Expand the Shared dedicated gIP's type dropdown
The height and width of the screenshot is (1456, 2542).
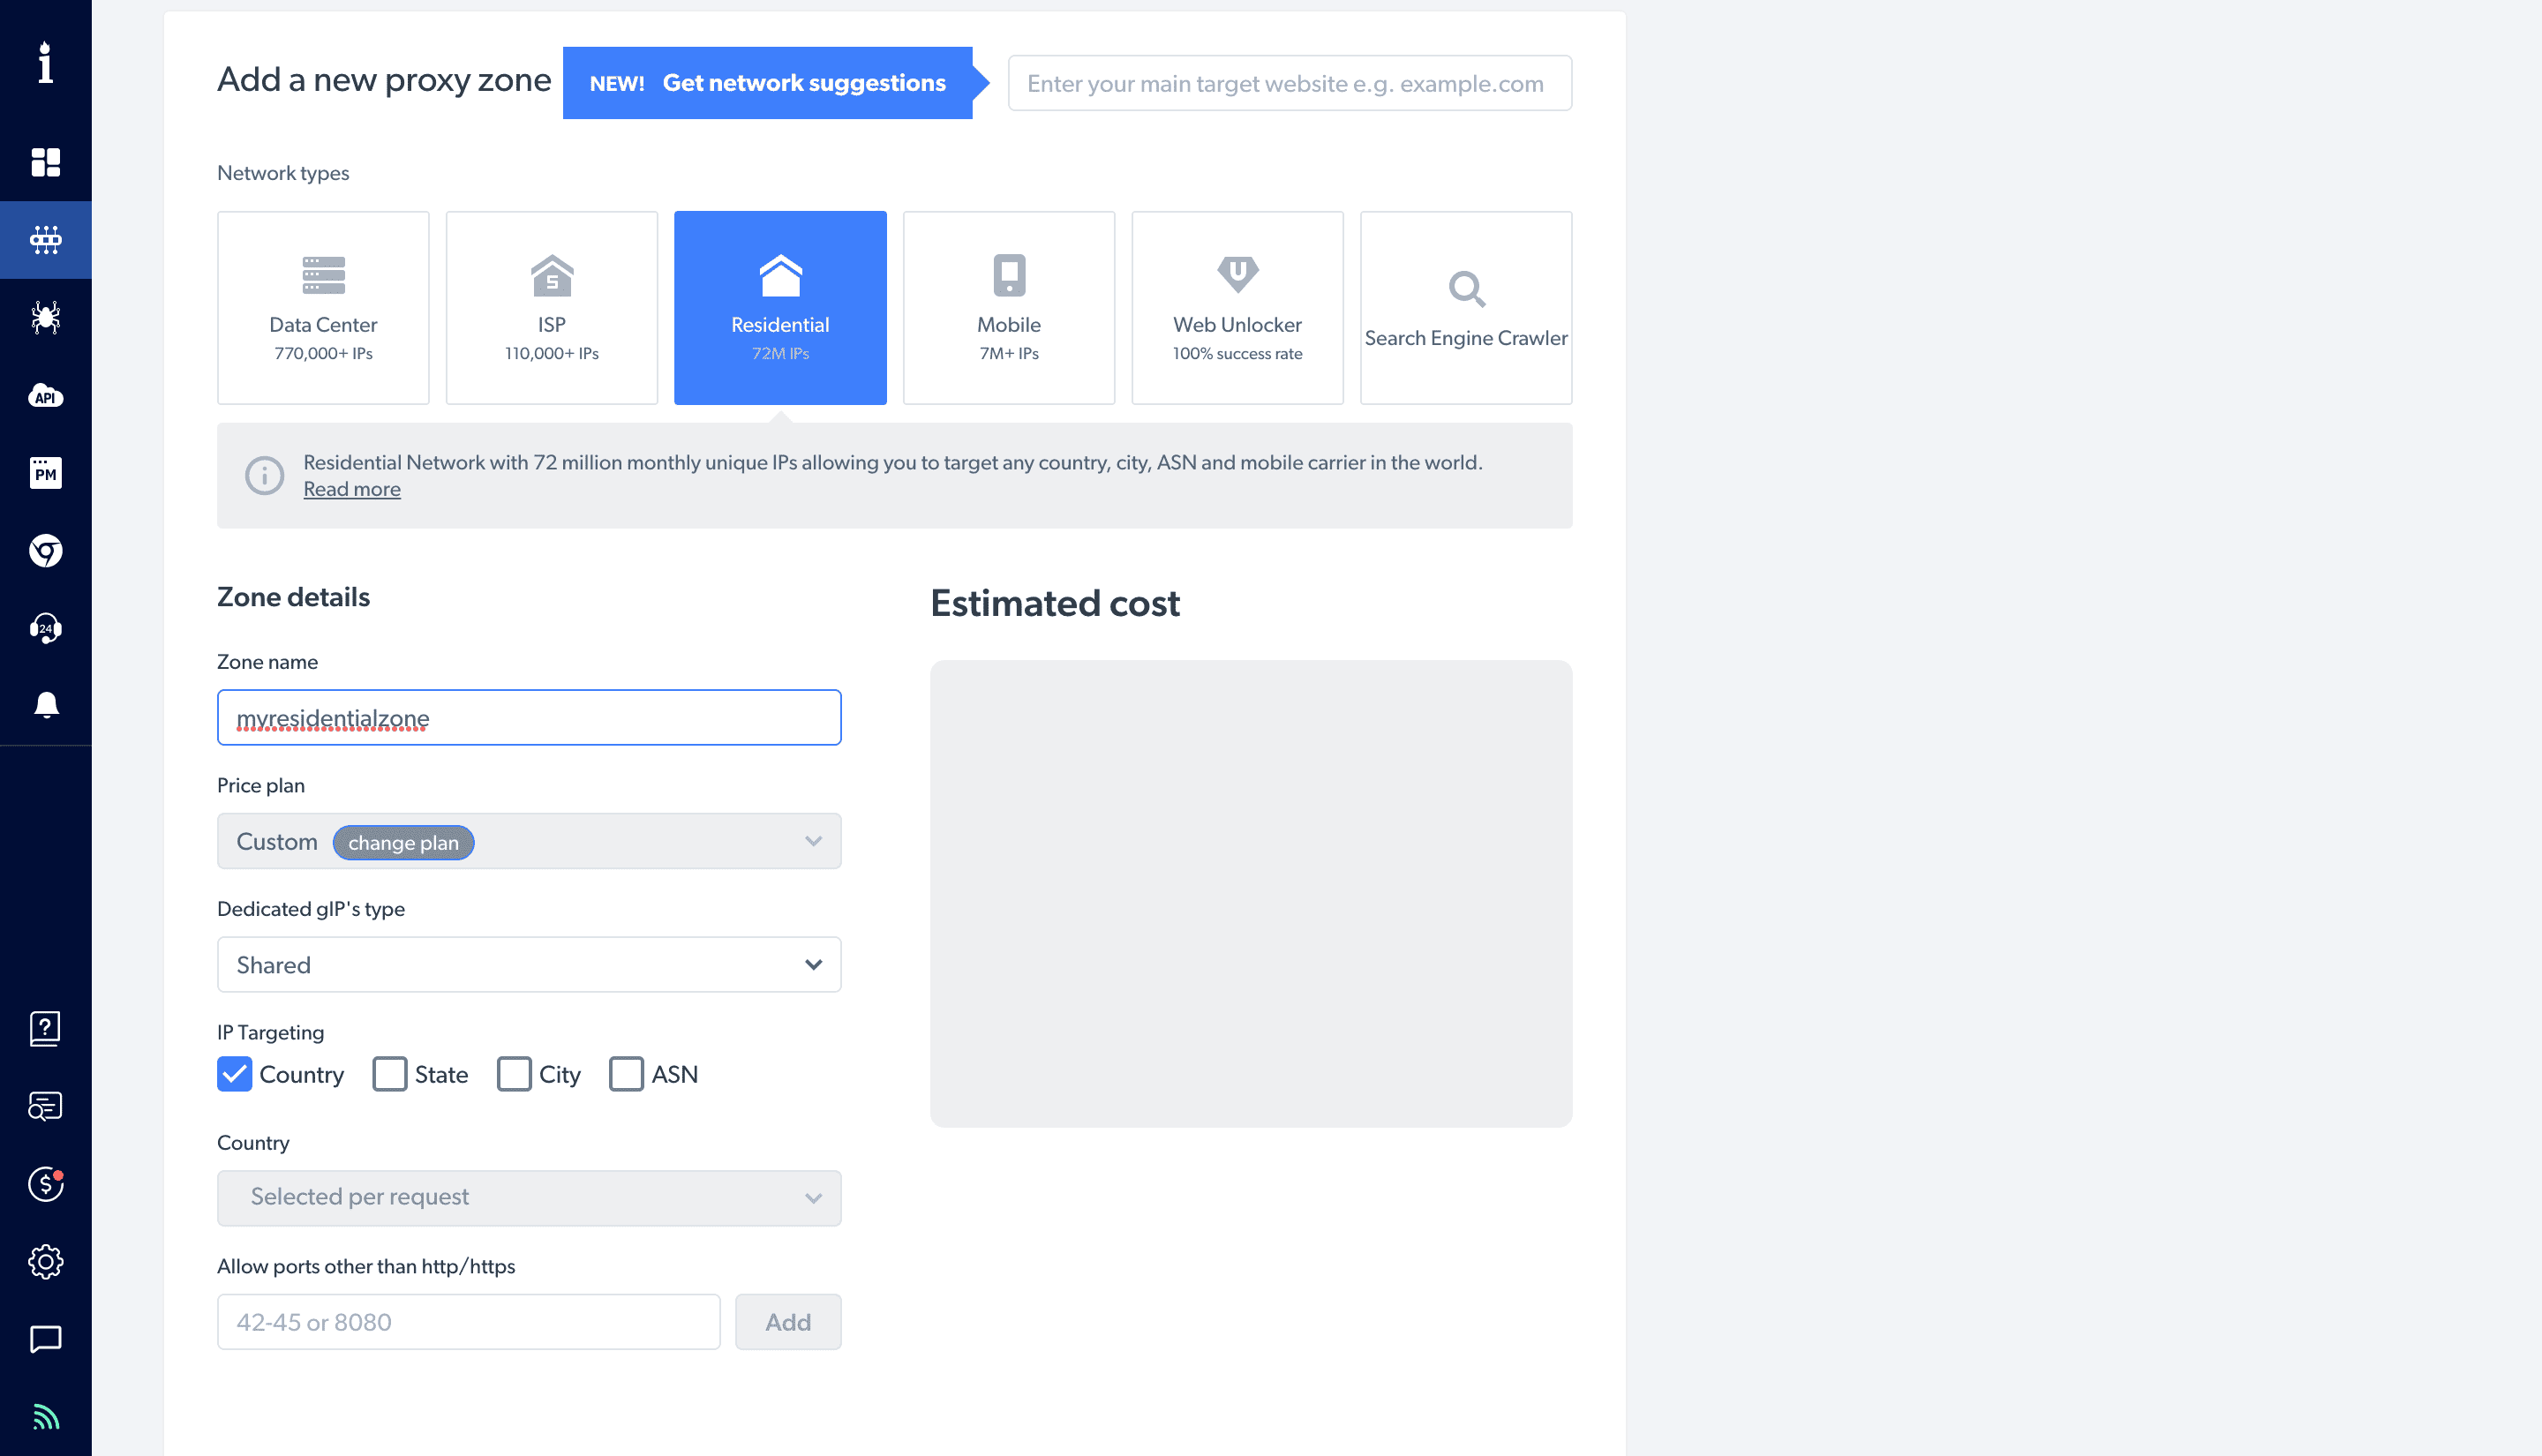(x=529, y=965)
